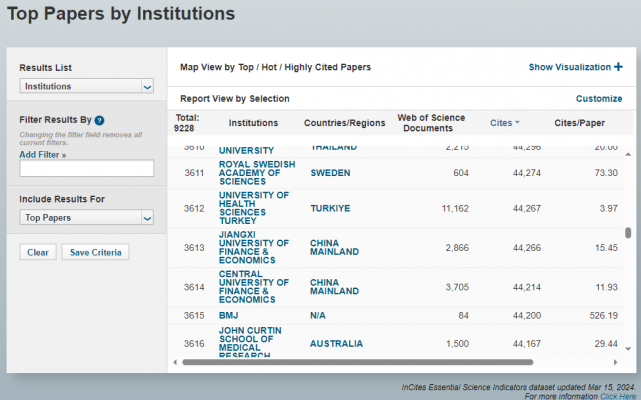
Task: Click the Cites sort arrow icon
Action: 517,123
